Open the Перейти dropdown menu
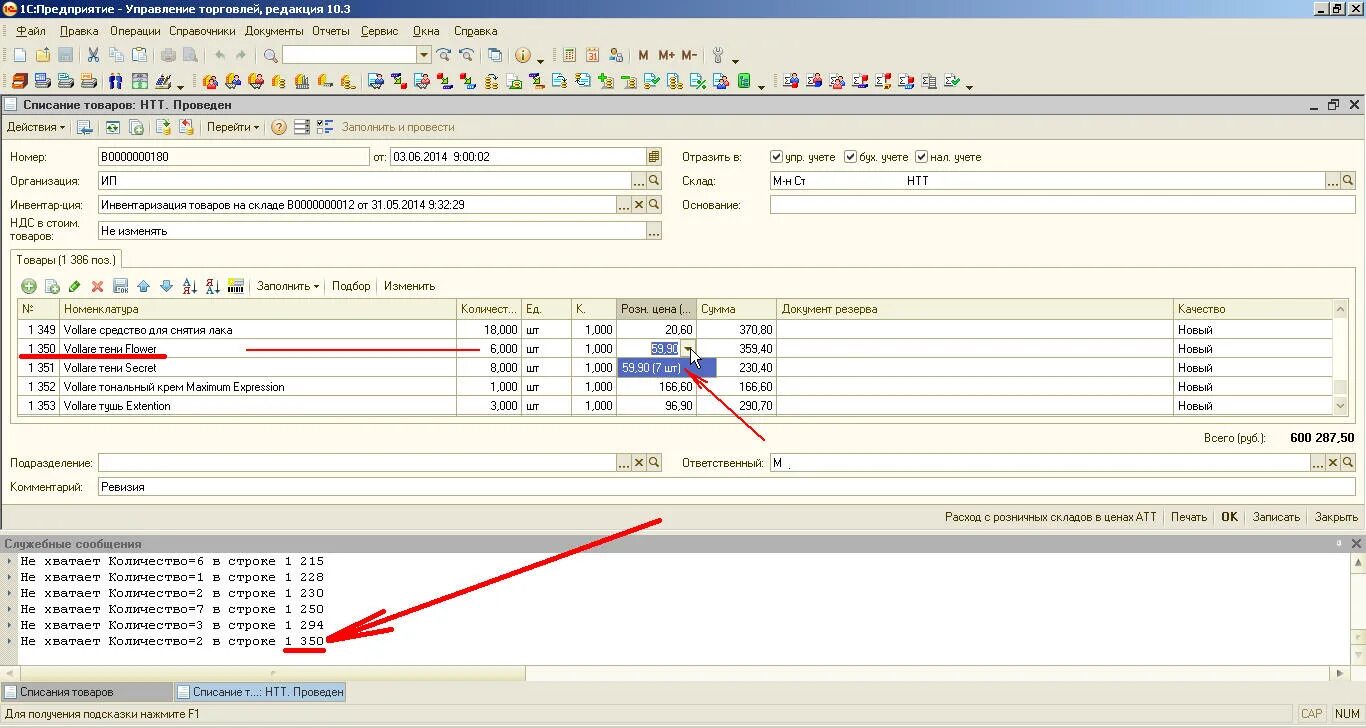Screen dimensions: 1366x728 click(232, 127)
